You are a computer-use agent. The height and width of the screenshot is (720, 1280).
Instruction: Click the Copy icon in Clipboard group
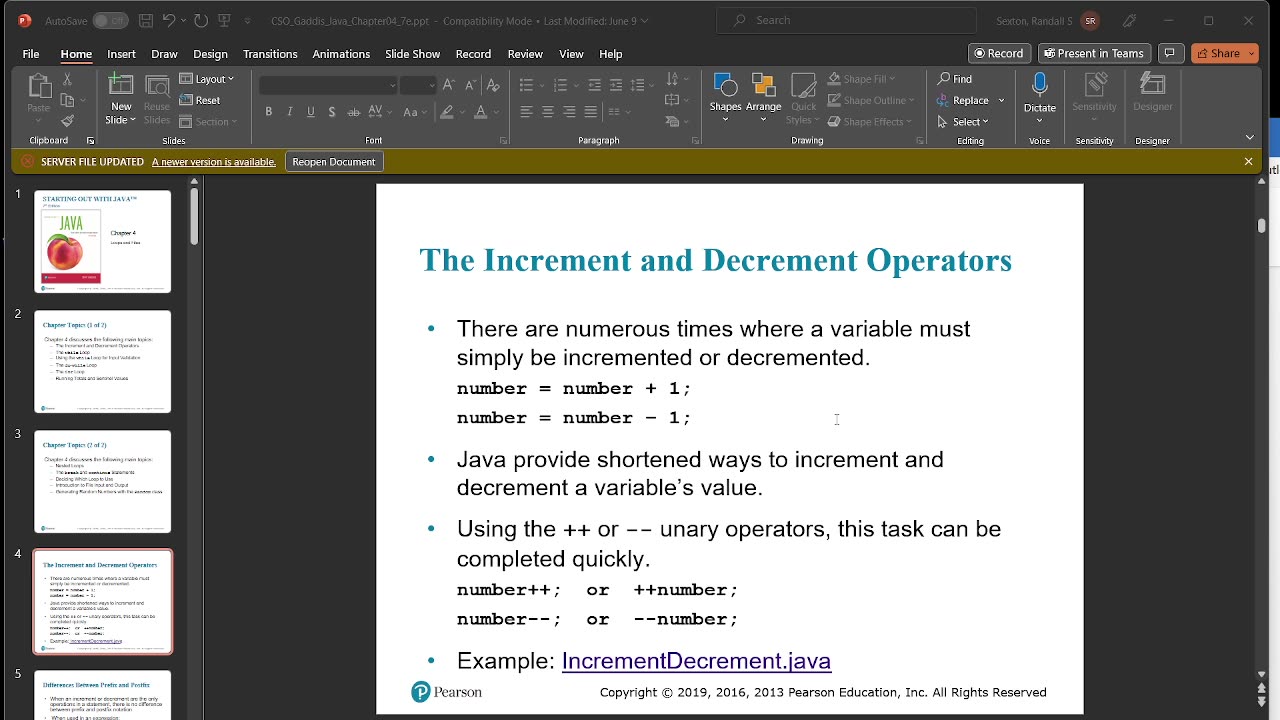click(67, 100)
